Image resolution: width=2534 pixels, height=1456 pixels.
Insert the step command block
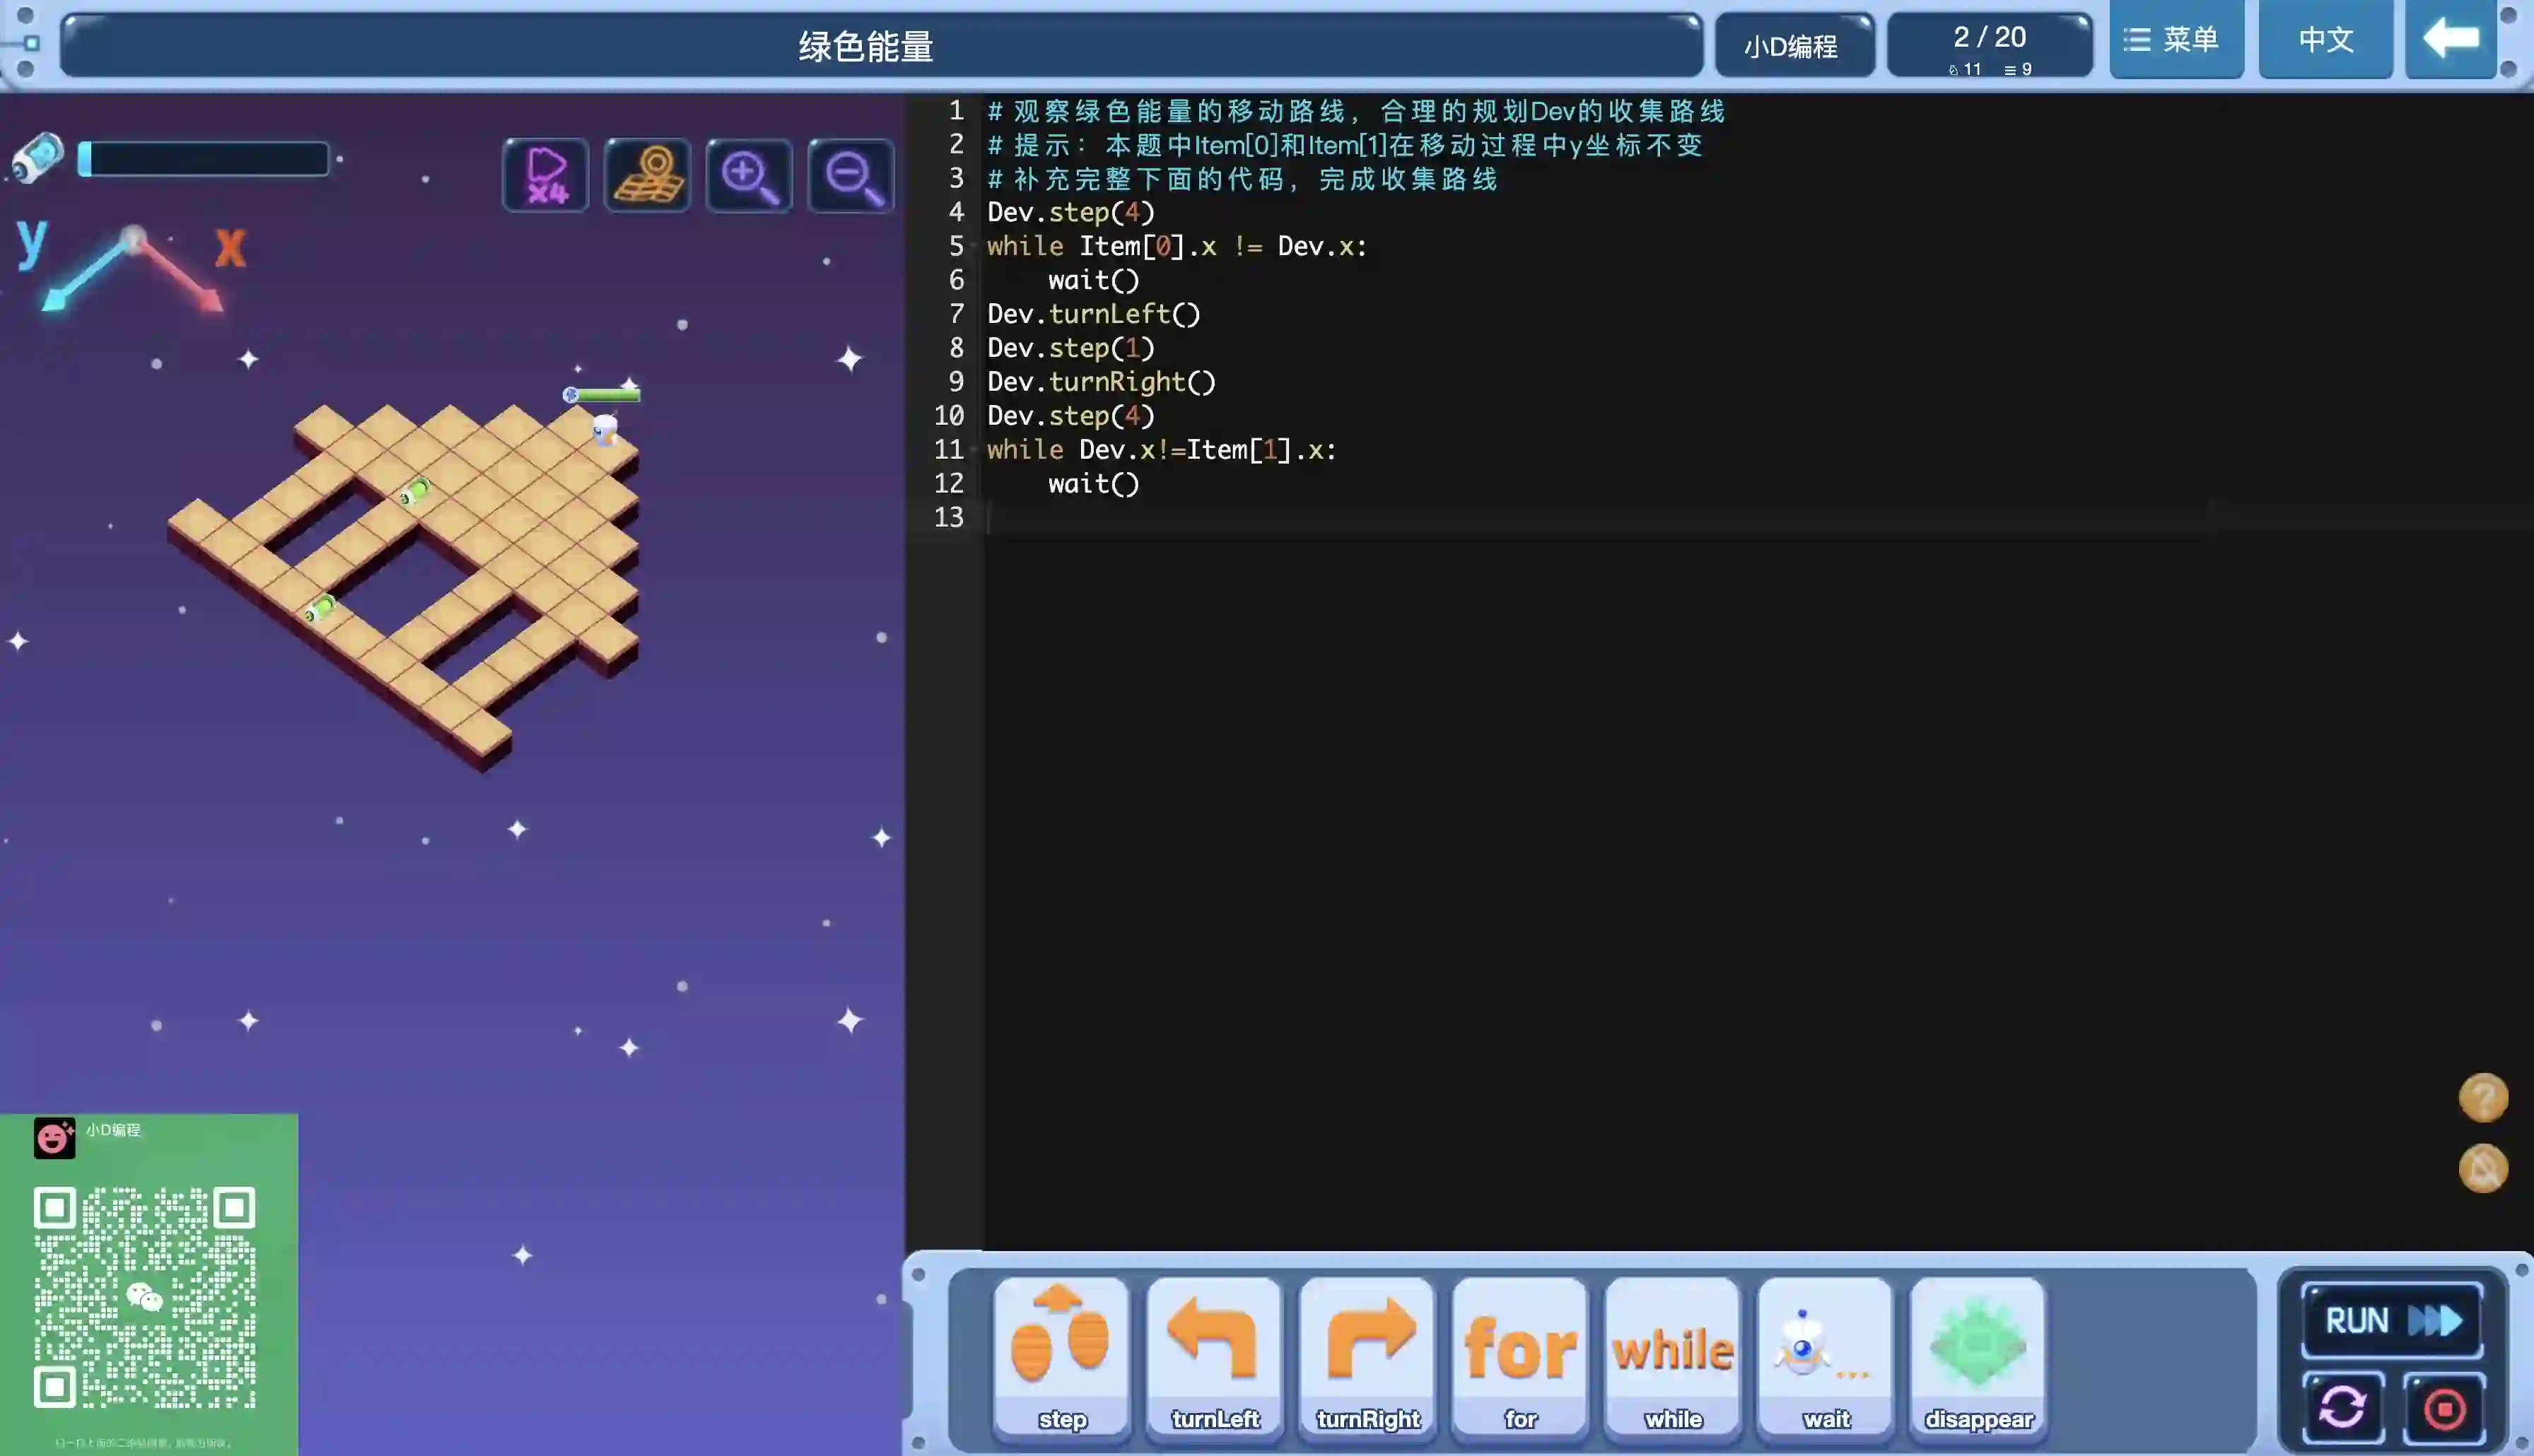coord(1062,1354)
